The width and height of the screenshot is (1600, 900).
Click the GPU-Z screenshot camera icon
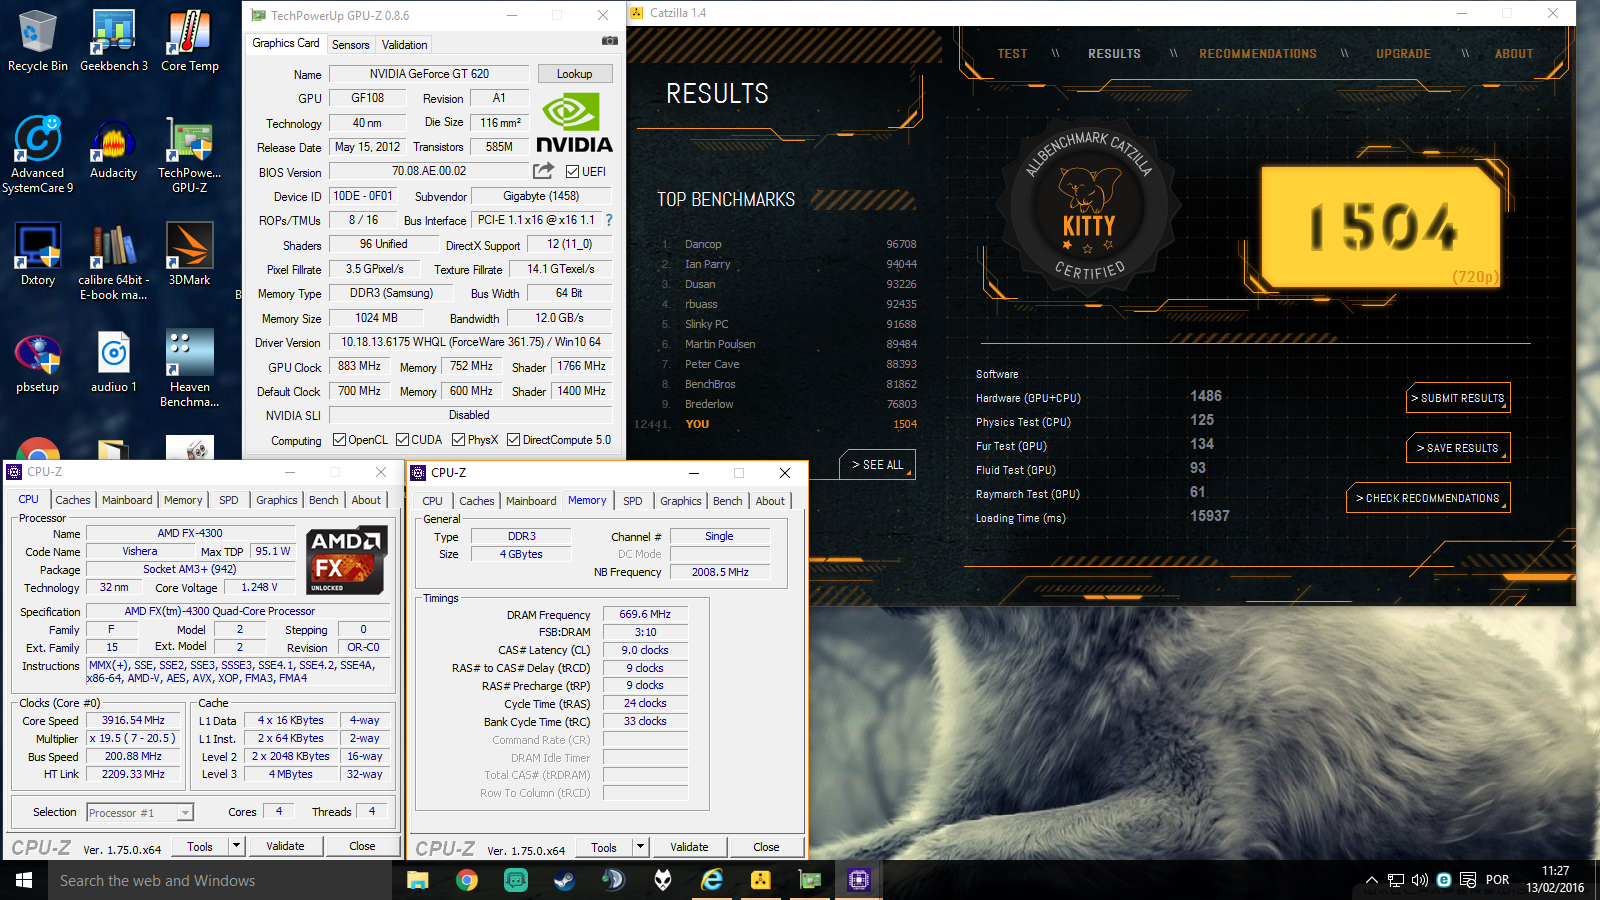(609, 41)
